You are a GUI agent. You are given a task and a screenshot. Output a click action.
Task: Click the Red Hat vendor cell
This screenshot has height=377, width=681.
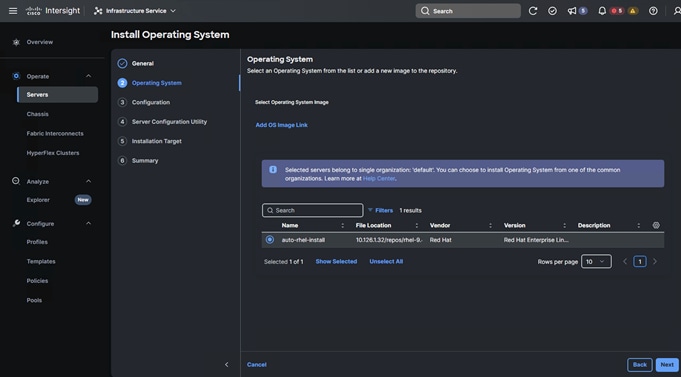pyautogui.click(x=440, y=240)
